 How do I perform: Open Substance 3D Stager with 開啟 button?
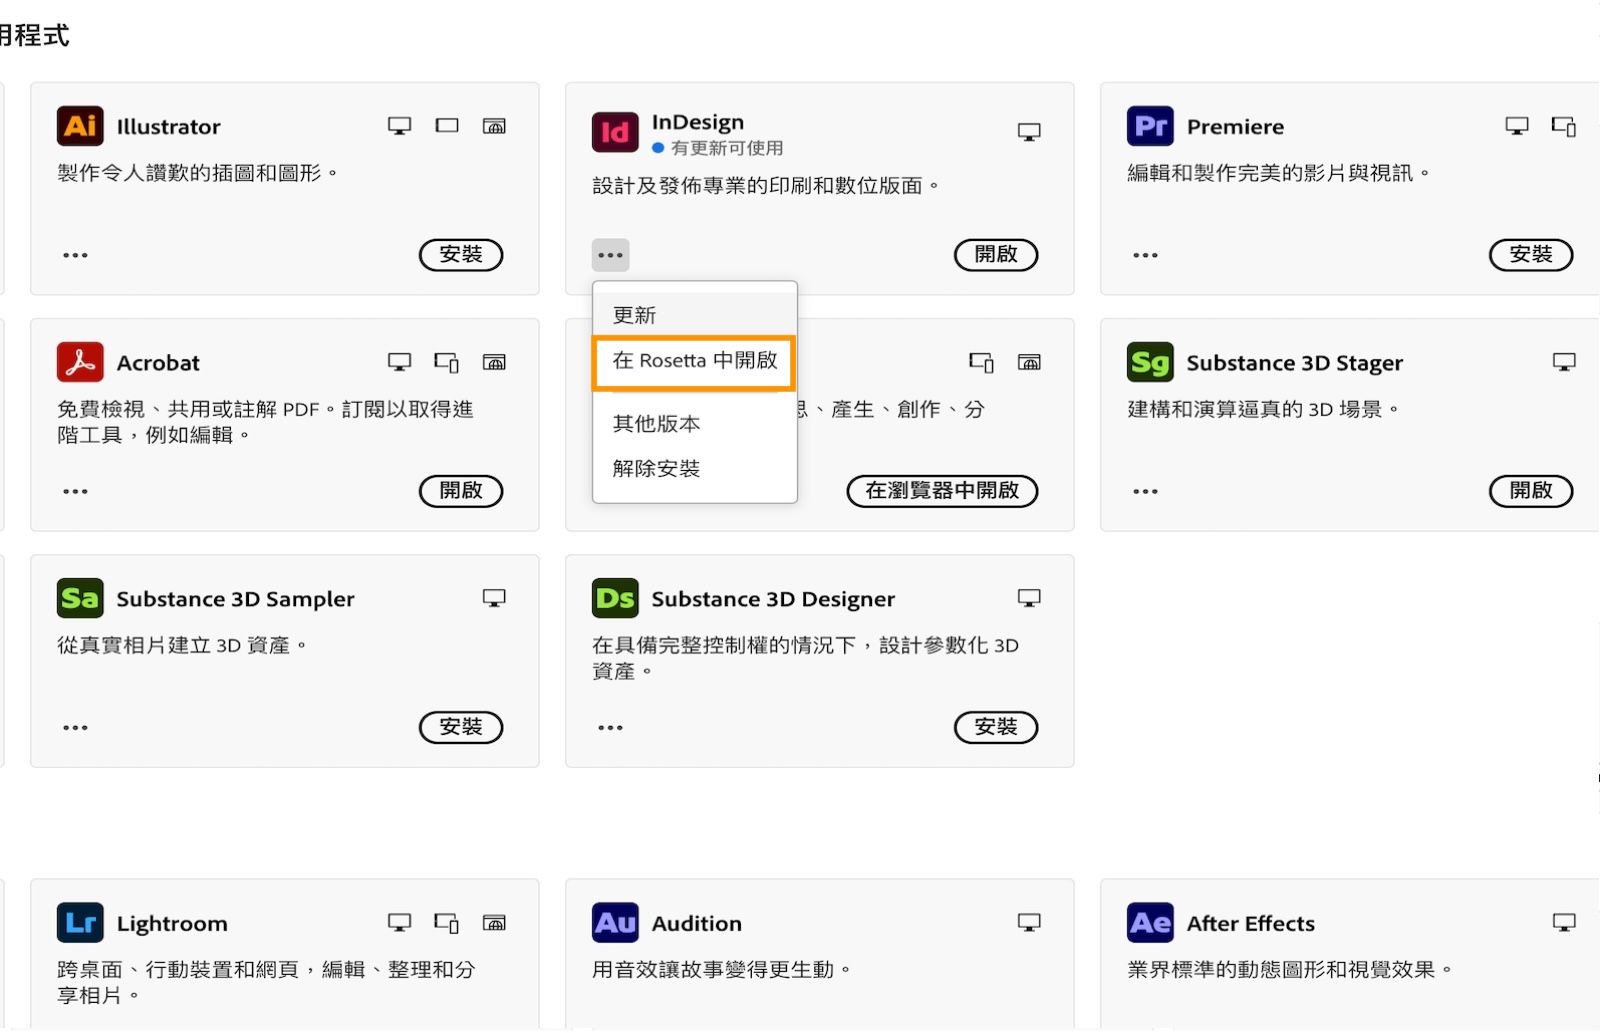tap(1531, 491)
